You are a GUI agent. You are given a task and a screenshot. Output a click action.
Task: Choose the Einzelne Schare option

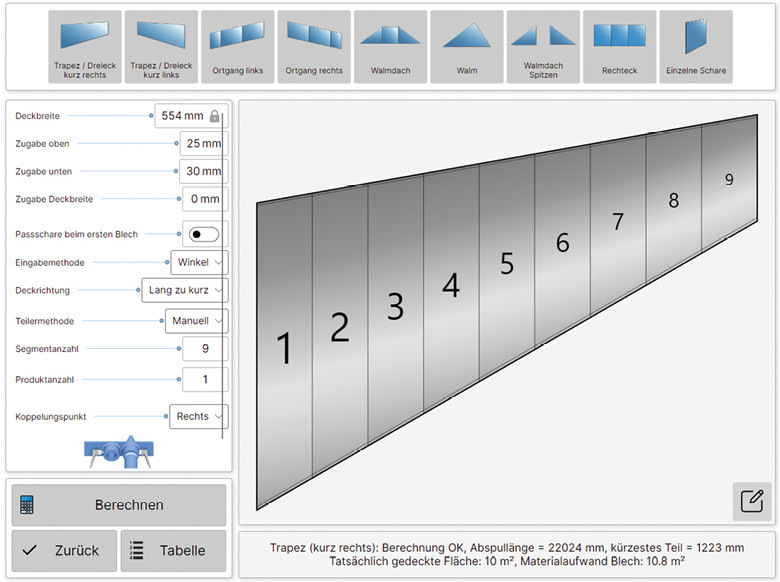click(696, 47)
